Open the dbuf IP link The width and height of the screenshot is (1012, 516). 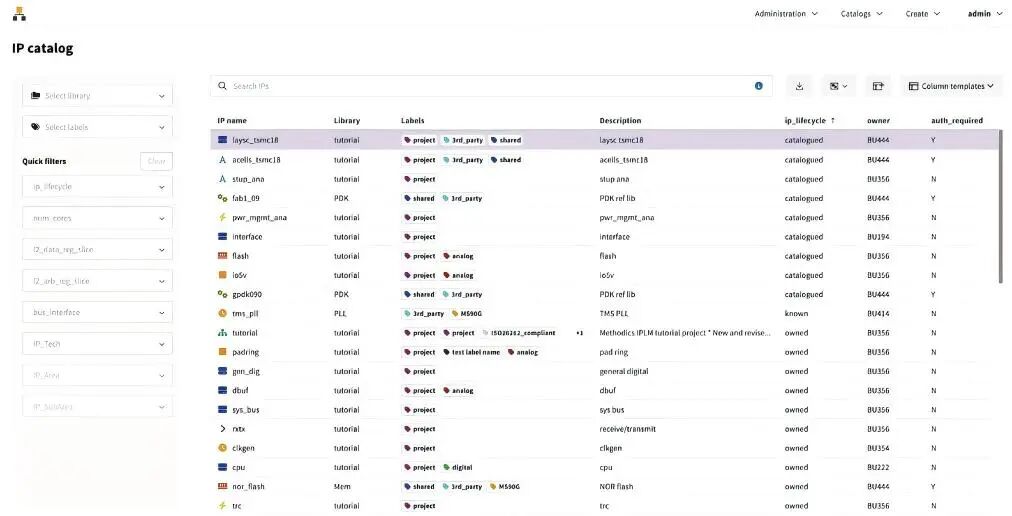(240, 391)
